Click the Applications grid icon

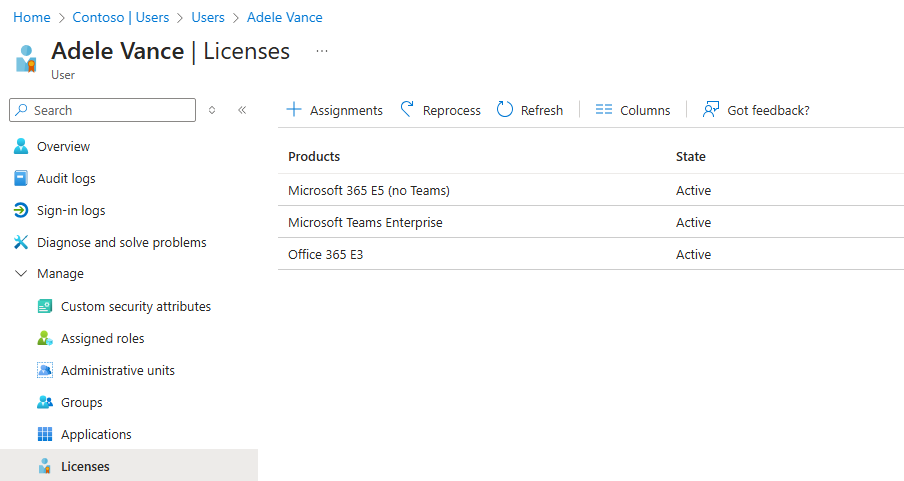(45, 434)
